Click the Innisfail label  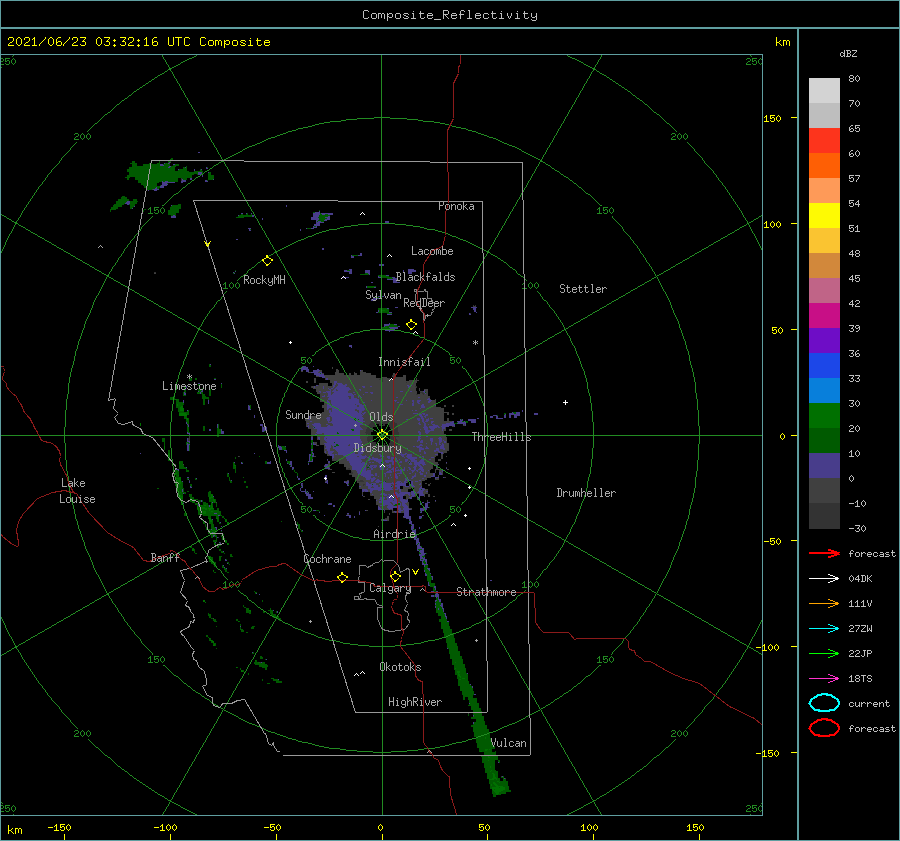coord(404,362)
